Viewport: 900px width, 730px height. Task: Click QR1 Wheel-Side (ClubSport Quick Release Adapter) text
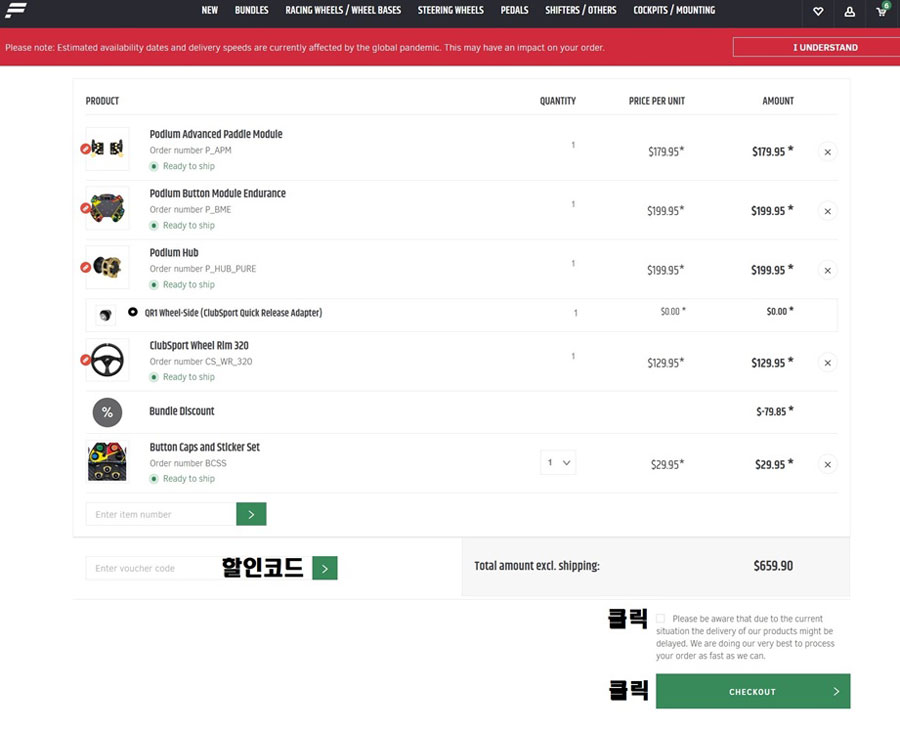233,313
